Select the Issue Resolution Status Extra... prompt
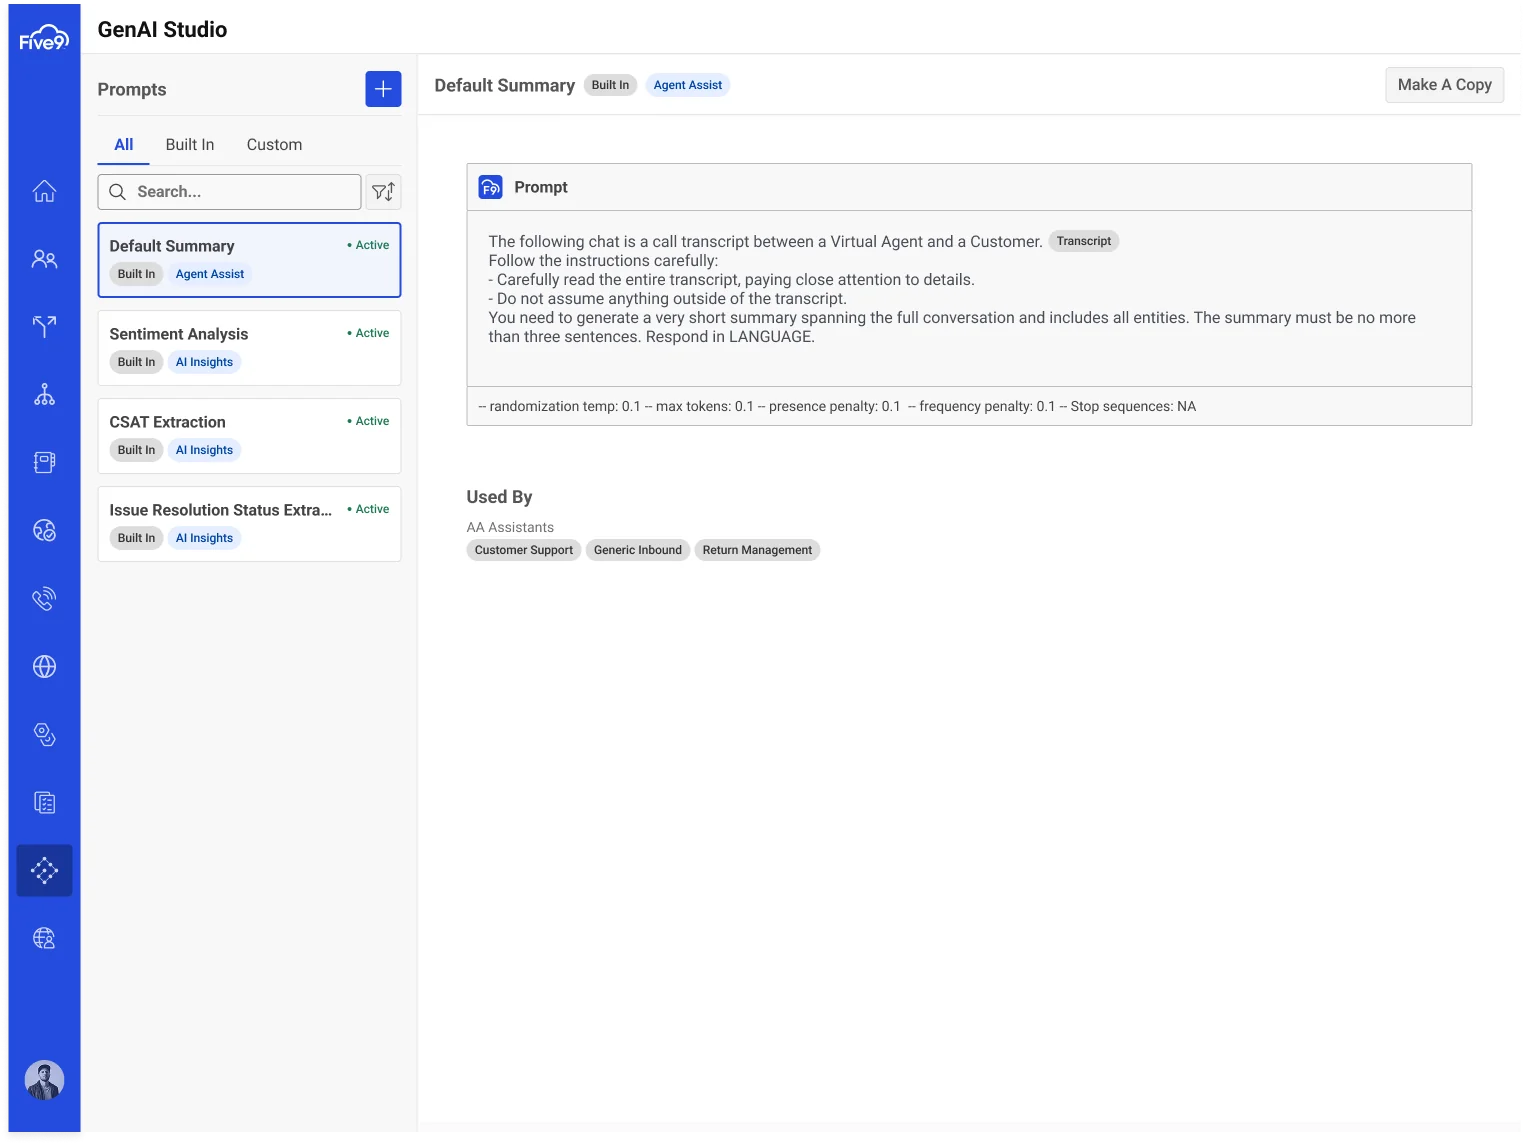Viewport: 1525px width, 1144px height. [x=249, y=524]
